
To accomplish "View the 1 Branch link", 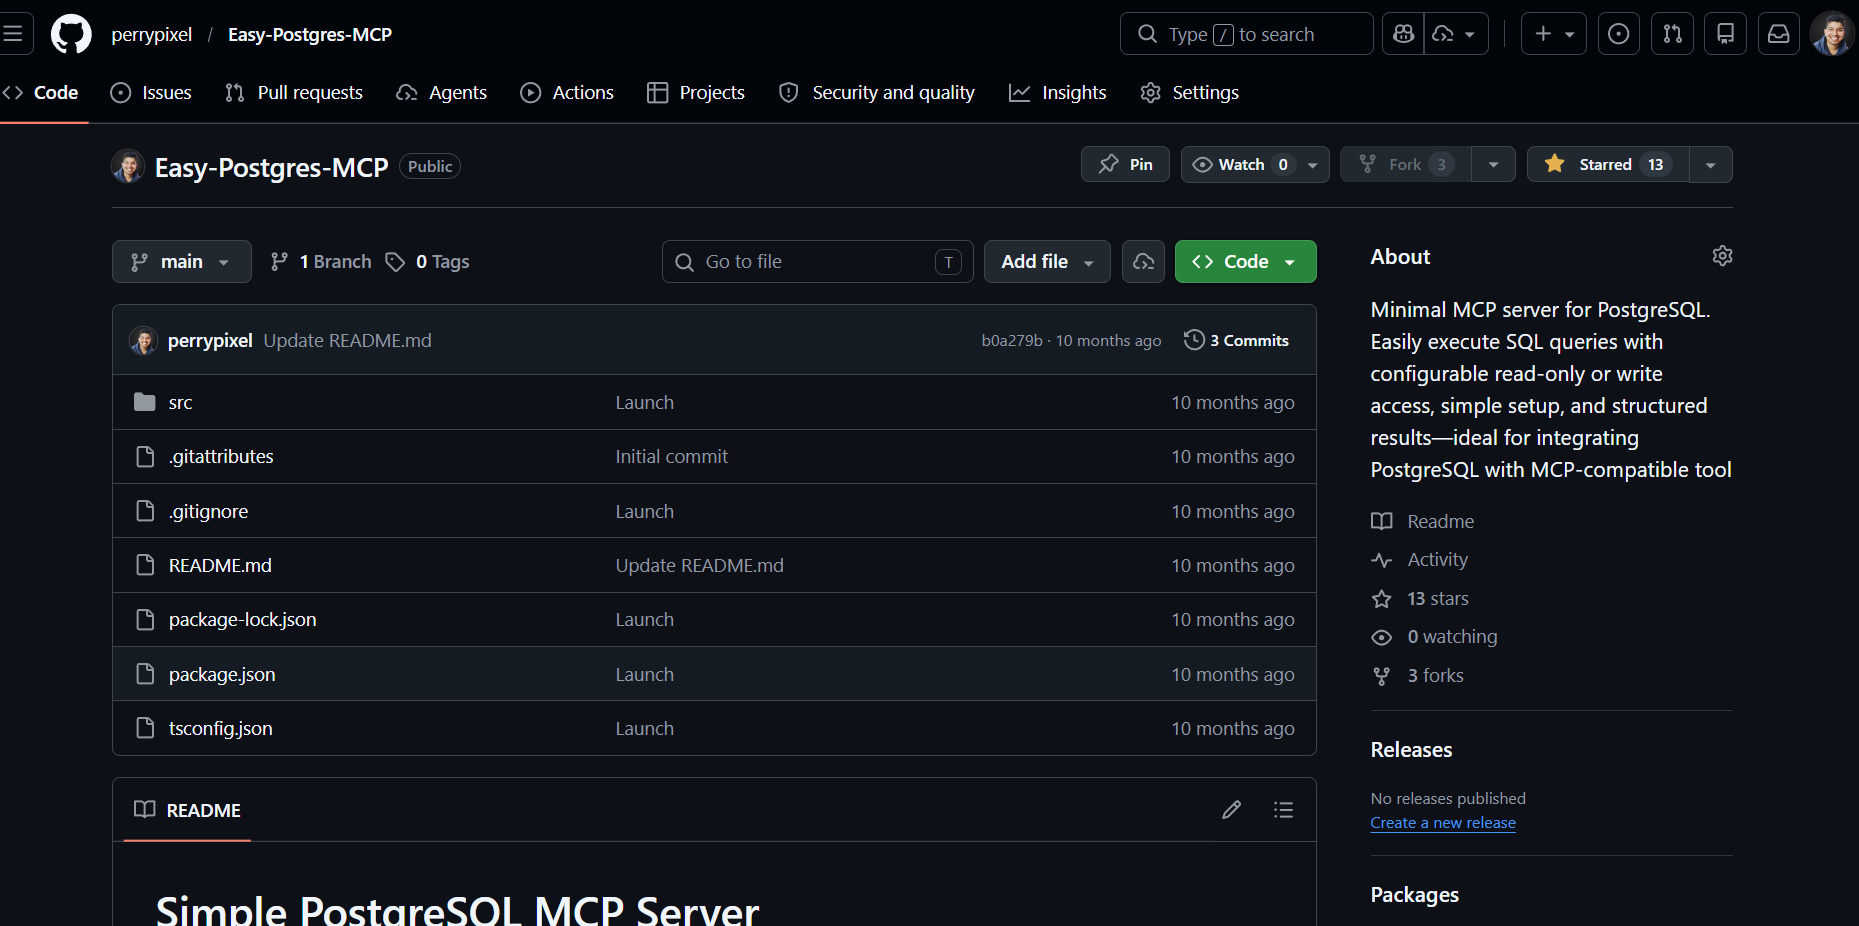I will [x=321, y=261].
